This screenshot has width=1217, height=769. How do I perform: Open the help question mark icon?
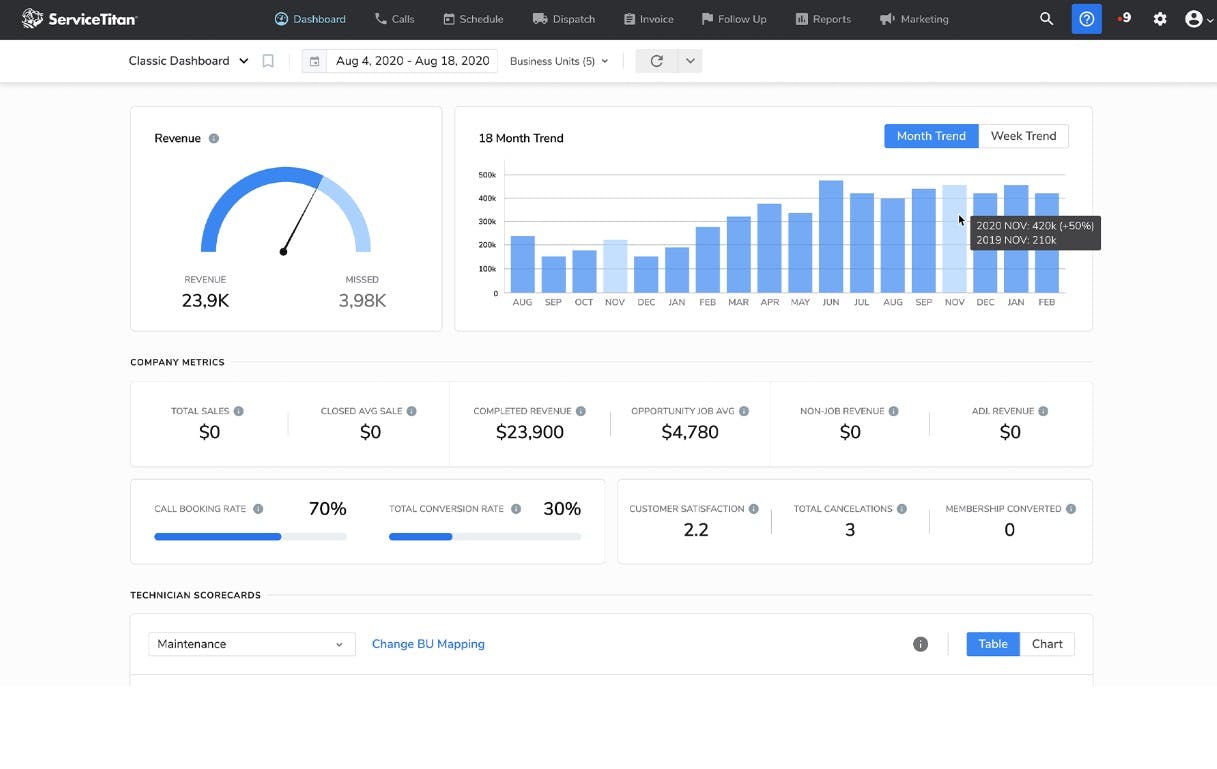1086,19
